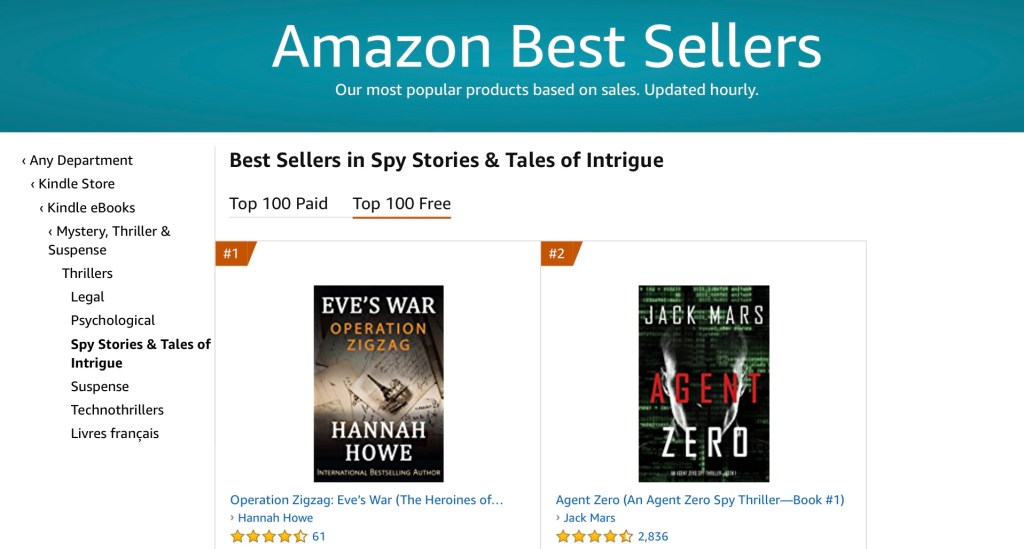
Task: Open the Agent Zero title link
Action: coord(700,500)
